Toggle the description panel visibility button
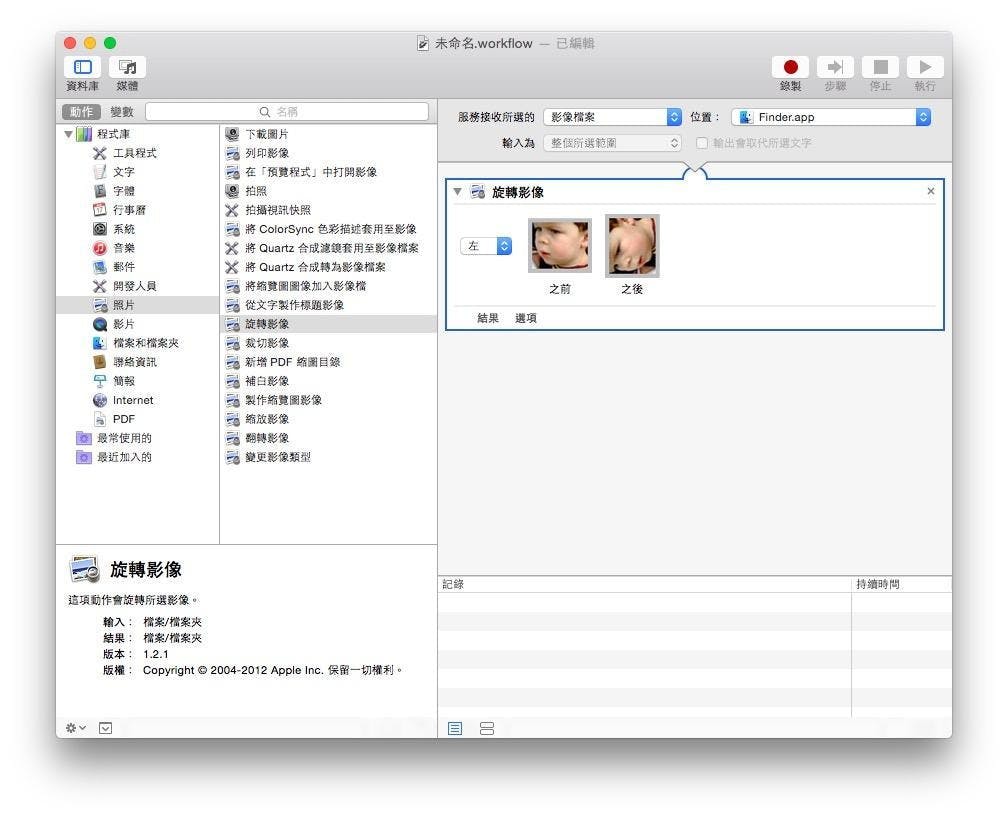 [105, 728]
